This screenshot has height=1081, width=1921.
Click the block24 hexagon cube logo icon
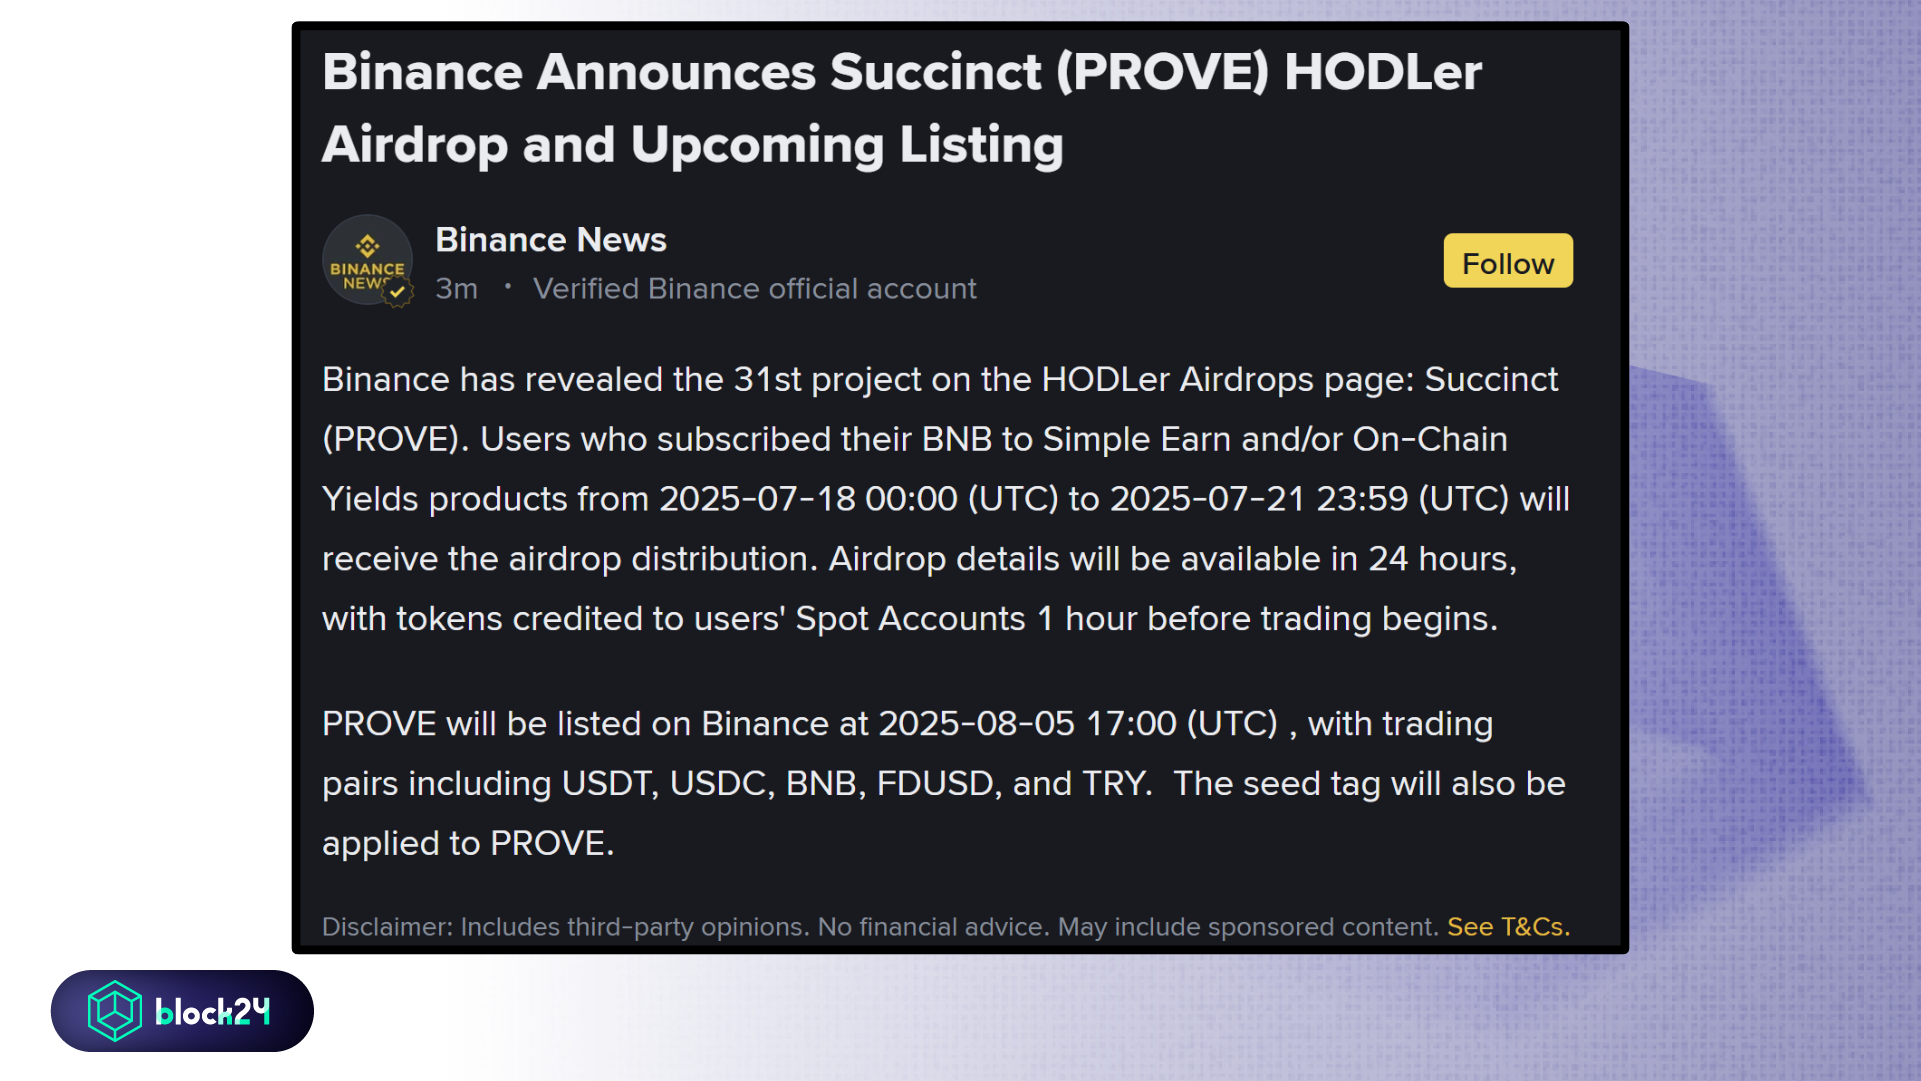[114, 1011]
